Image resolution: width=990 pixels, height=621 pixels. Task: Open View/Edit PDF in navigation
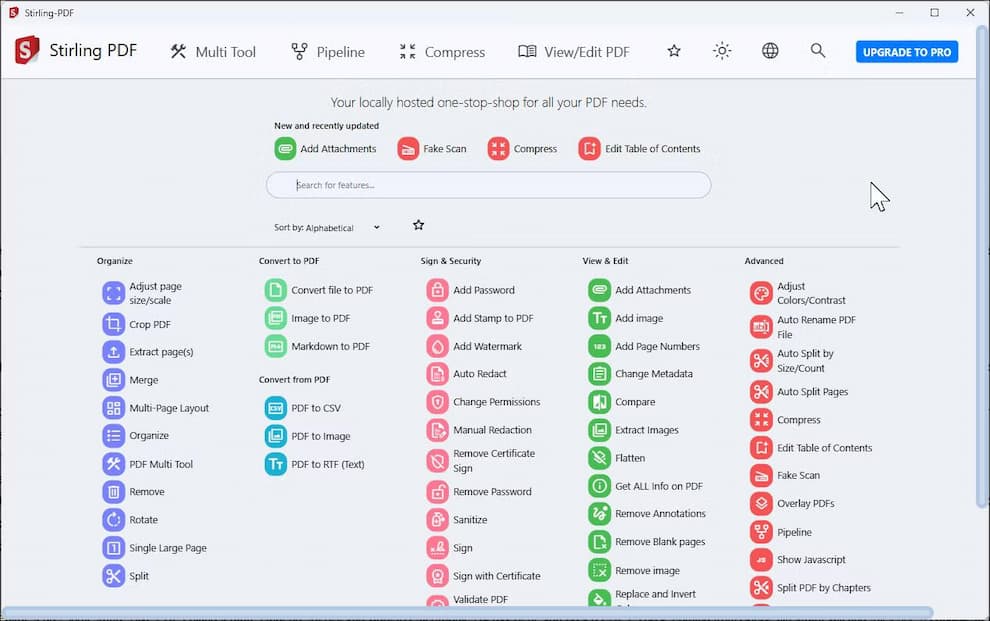coord(573,52)
